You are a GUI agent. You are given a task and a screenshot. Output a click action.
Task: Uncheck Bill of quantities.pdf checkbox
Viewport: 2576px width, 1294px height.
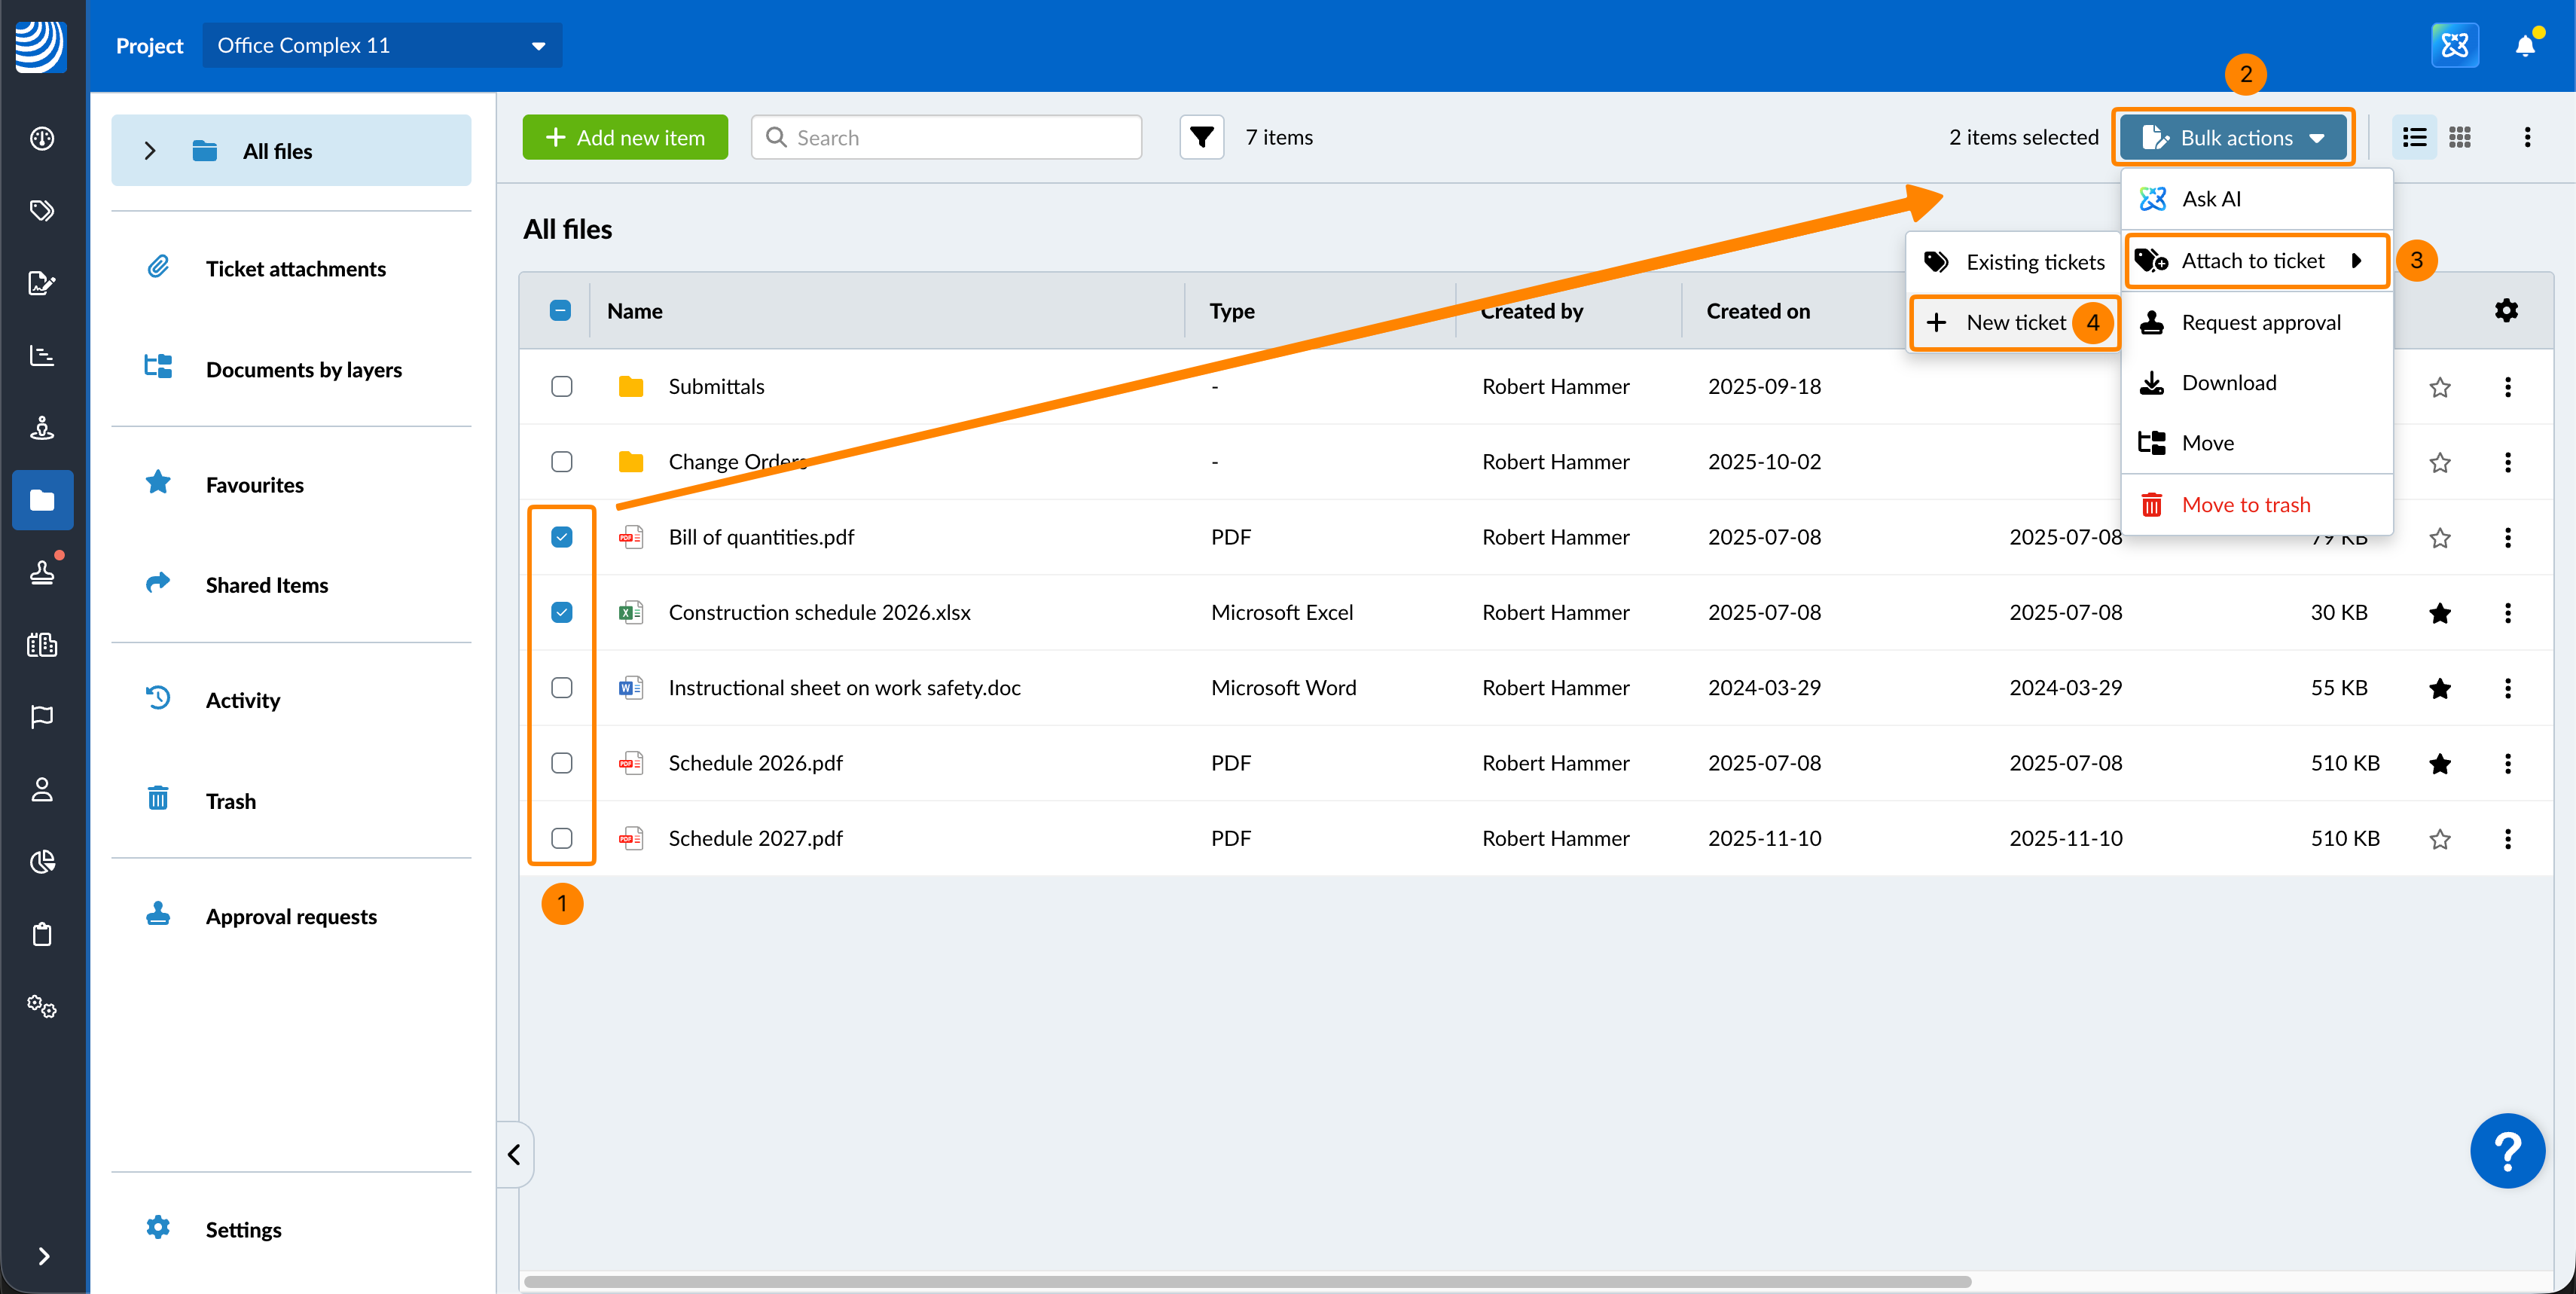click(x=562, y=537)
